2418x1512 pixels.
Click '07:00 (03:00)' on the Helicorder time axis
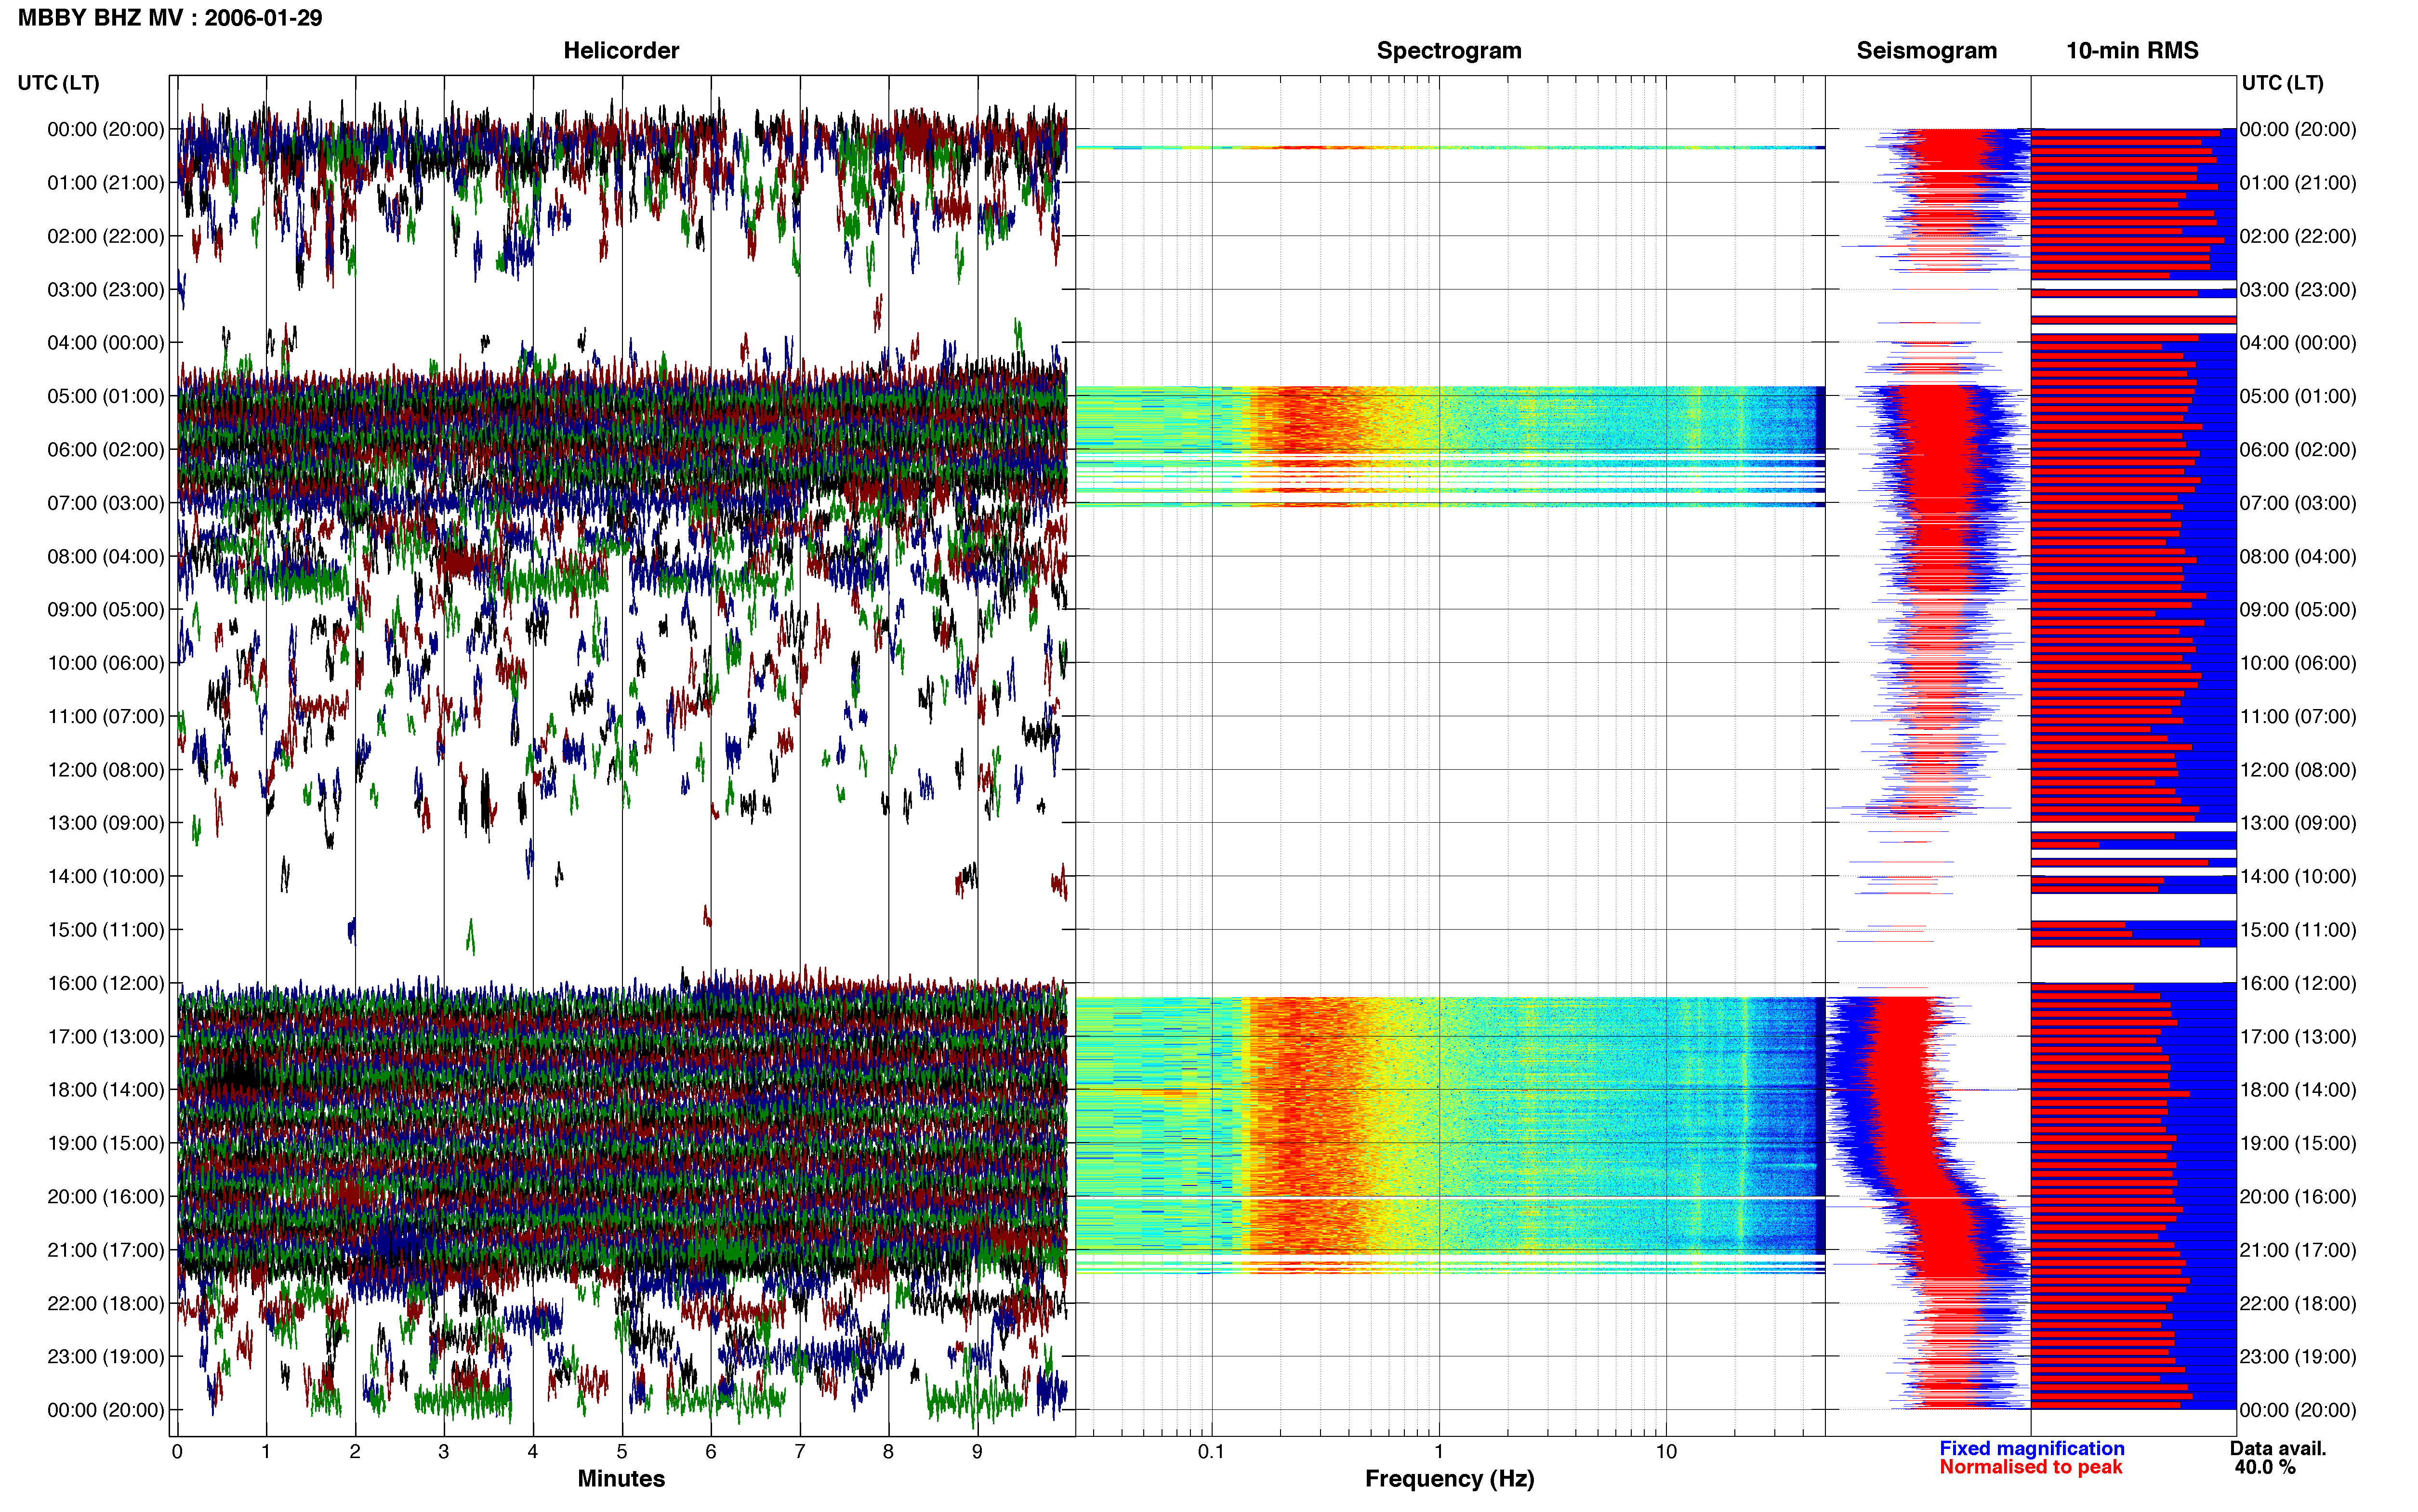106,503
